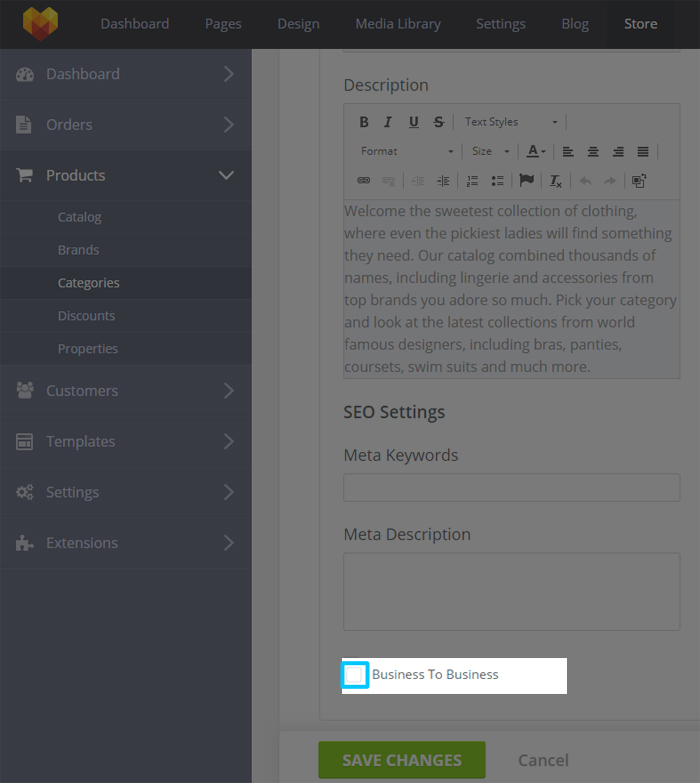Click the Save Changes button

coord(402,760)
